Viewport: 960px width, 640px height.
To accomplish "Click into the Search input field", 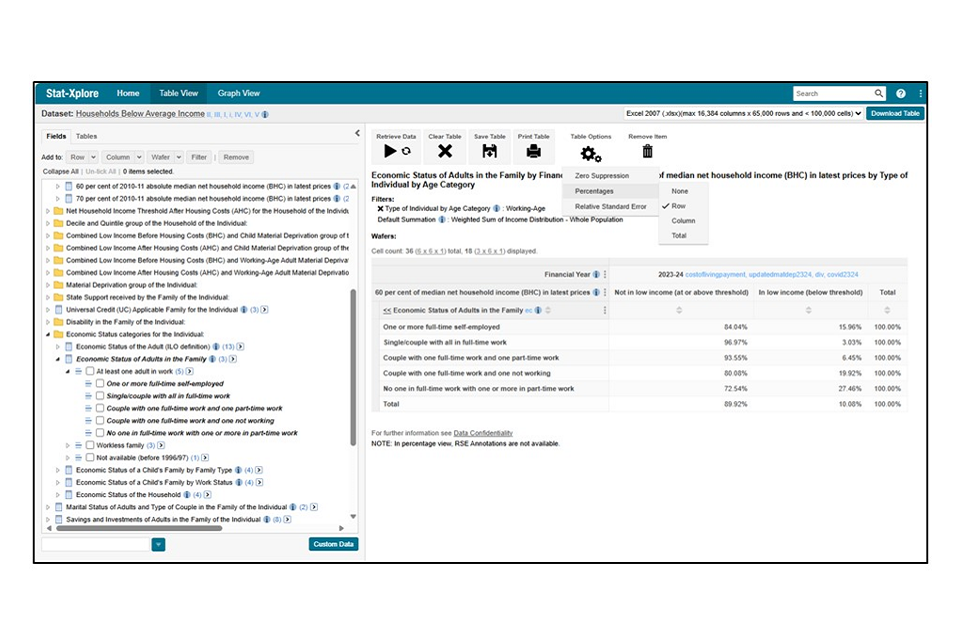I will point(832,94).
